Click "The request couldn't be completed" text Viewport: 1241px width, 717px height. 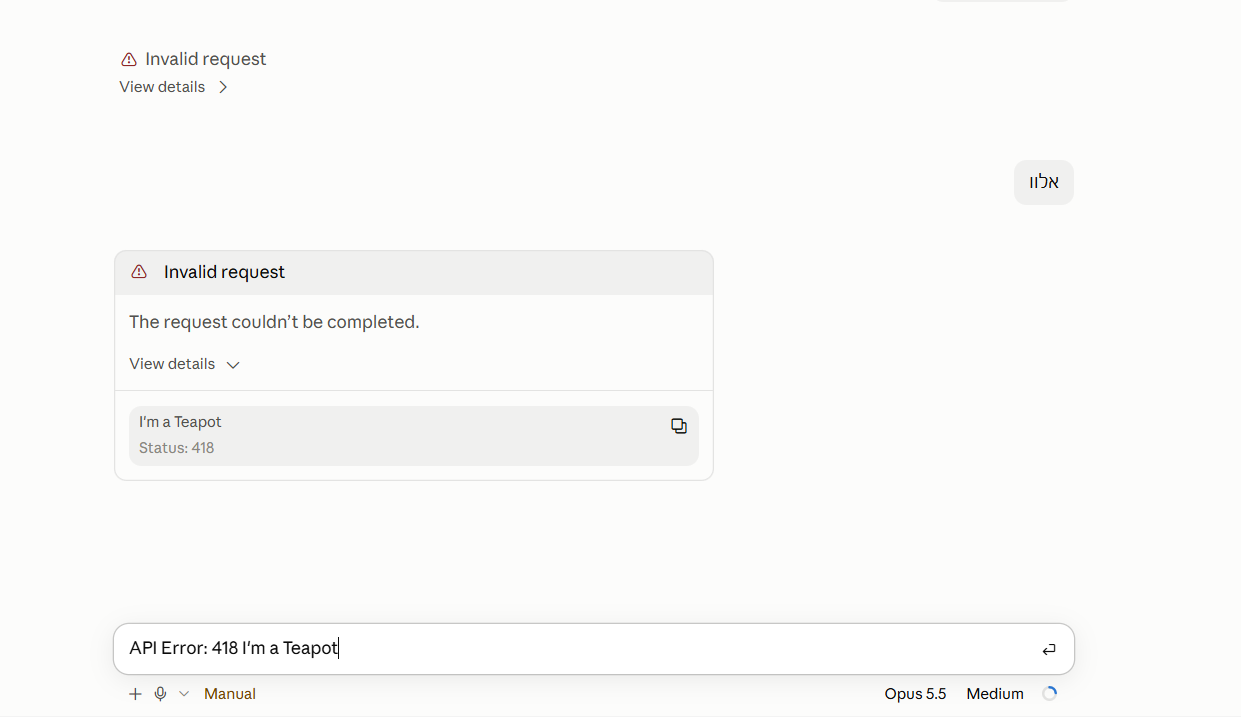tap(274, 322)
